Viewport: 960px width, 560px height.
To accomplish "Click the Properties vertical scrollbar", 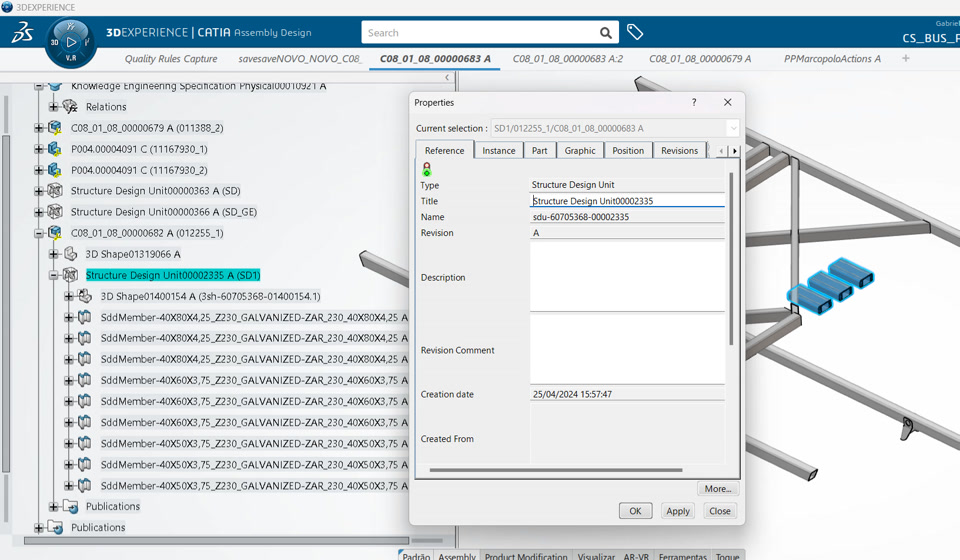I will click(x=731, y=259).
